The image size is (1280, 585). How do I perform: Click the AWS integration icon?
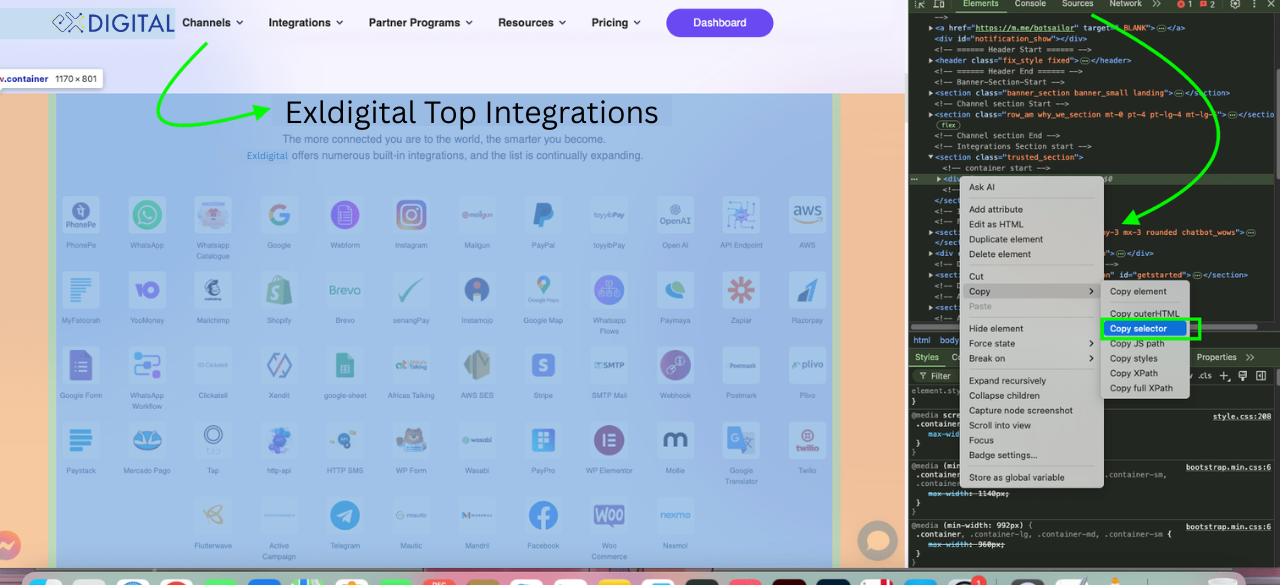[807, 214]
